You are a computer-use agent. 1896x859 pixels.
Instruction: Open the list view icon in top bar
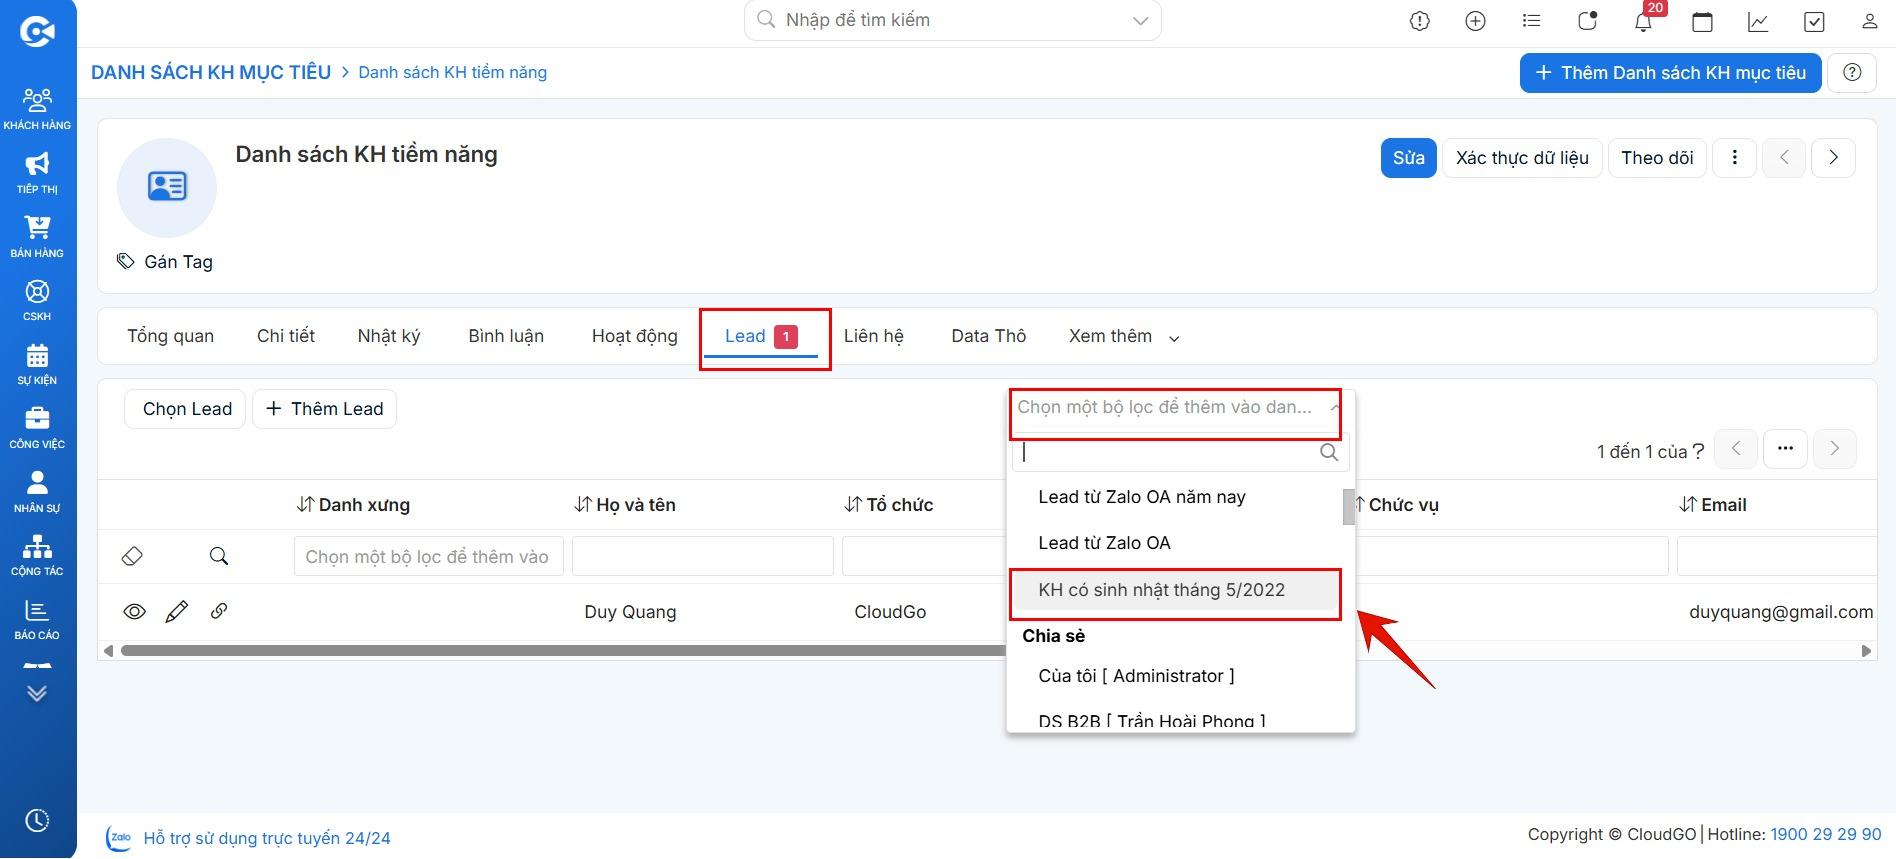(1531, 21)
